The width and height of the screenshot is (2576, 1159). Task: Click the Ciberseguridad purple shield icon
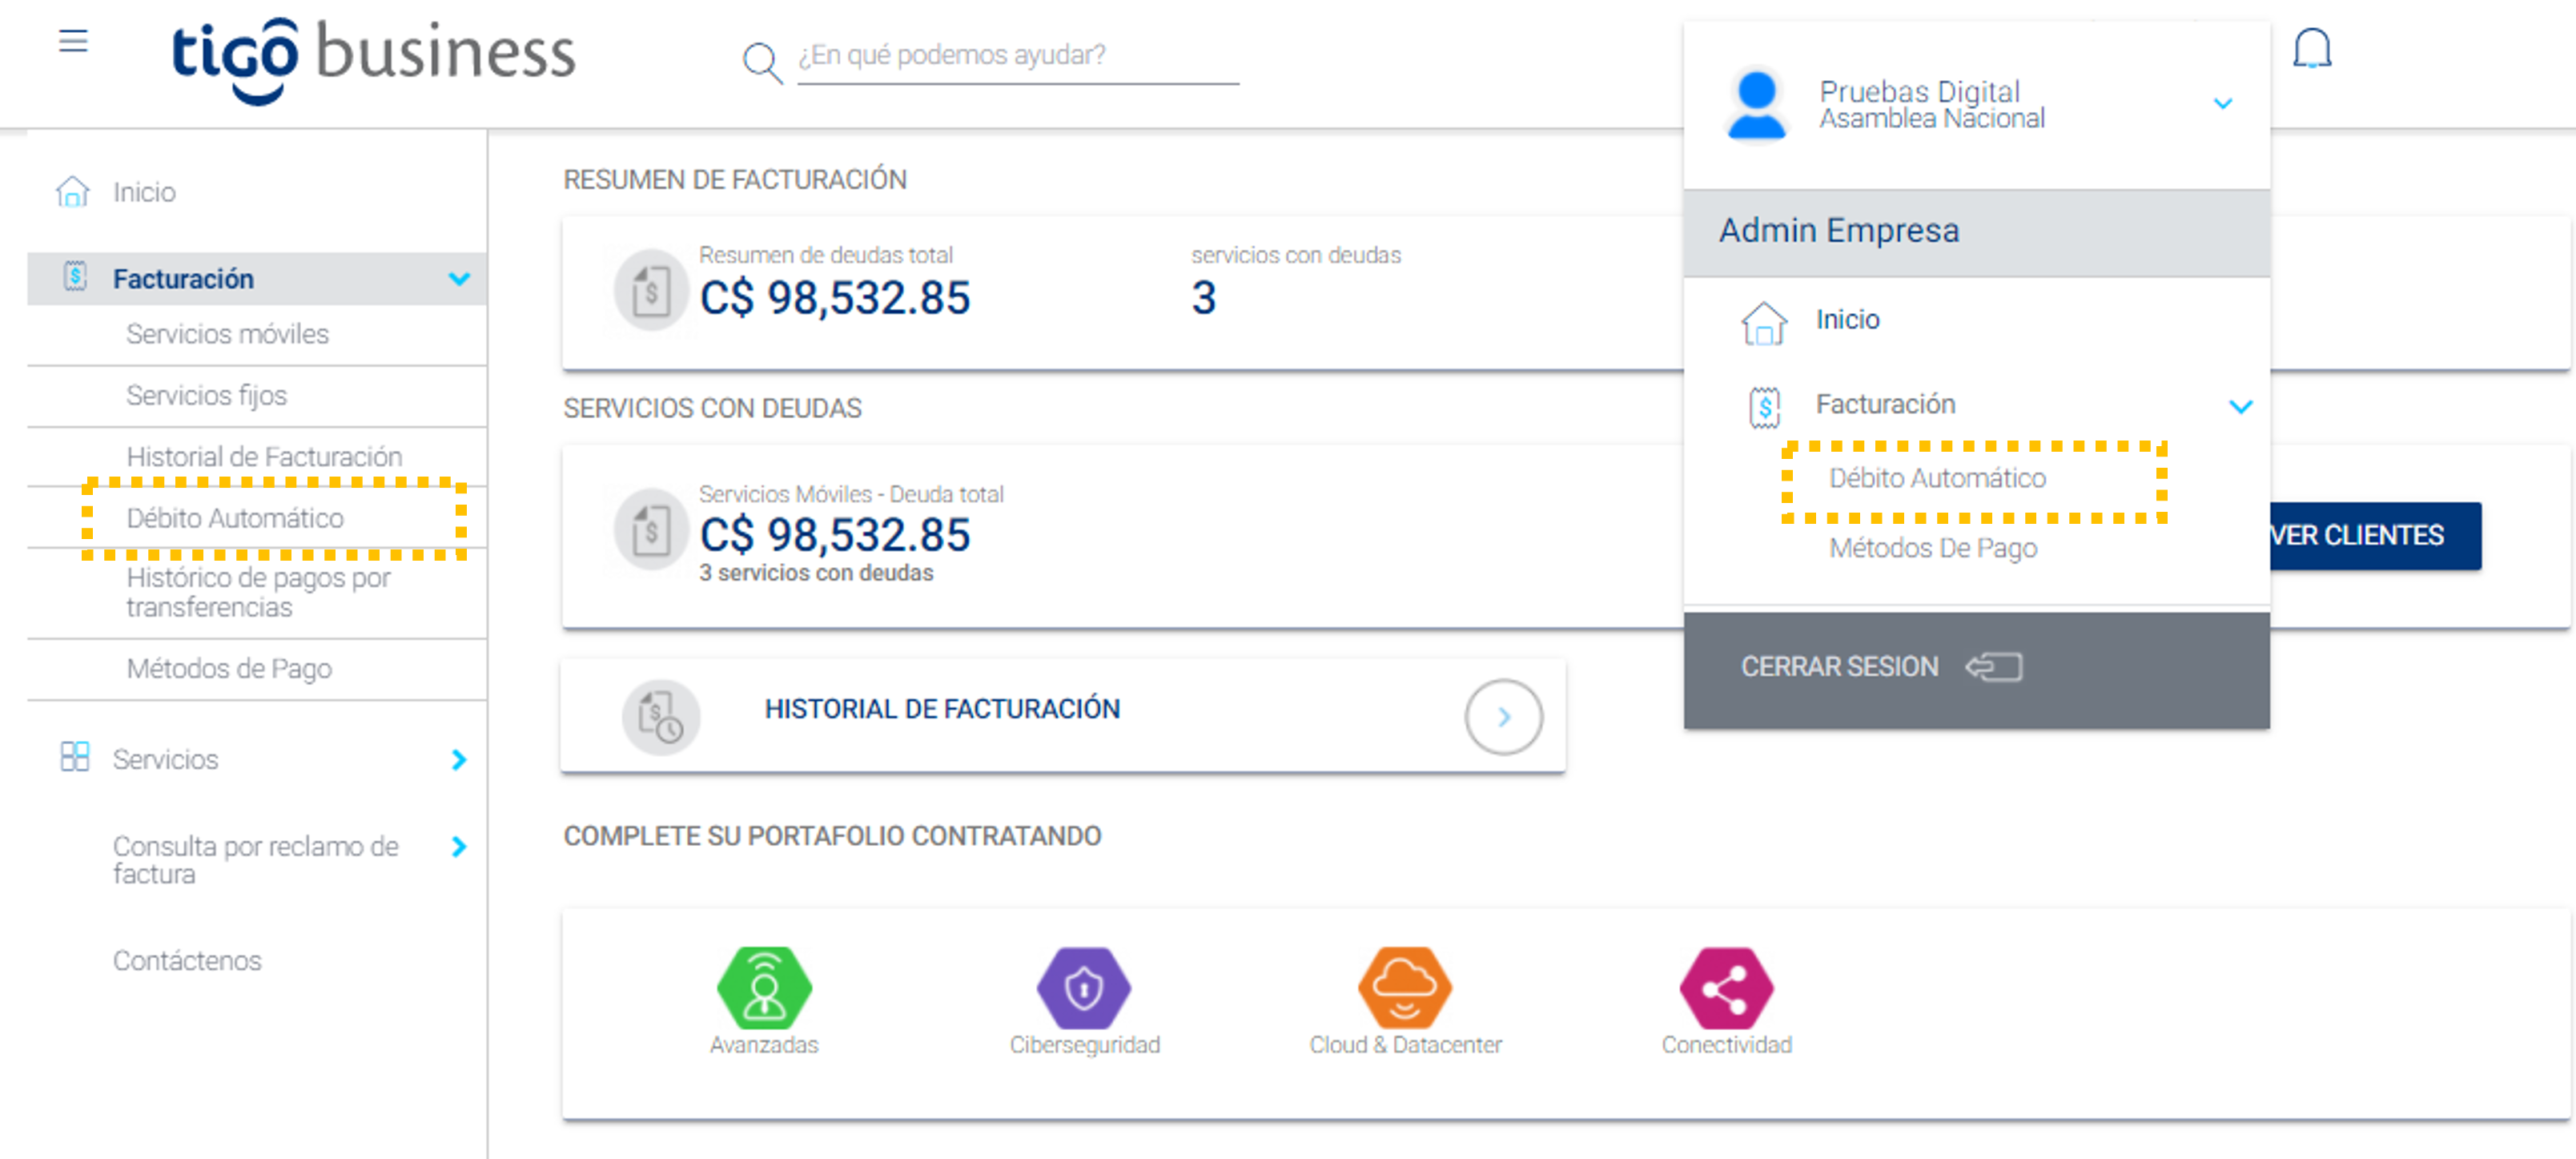coord(1083,988)
